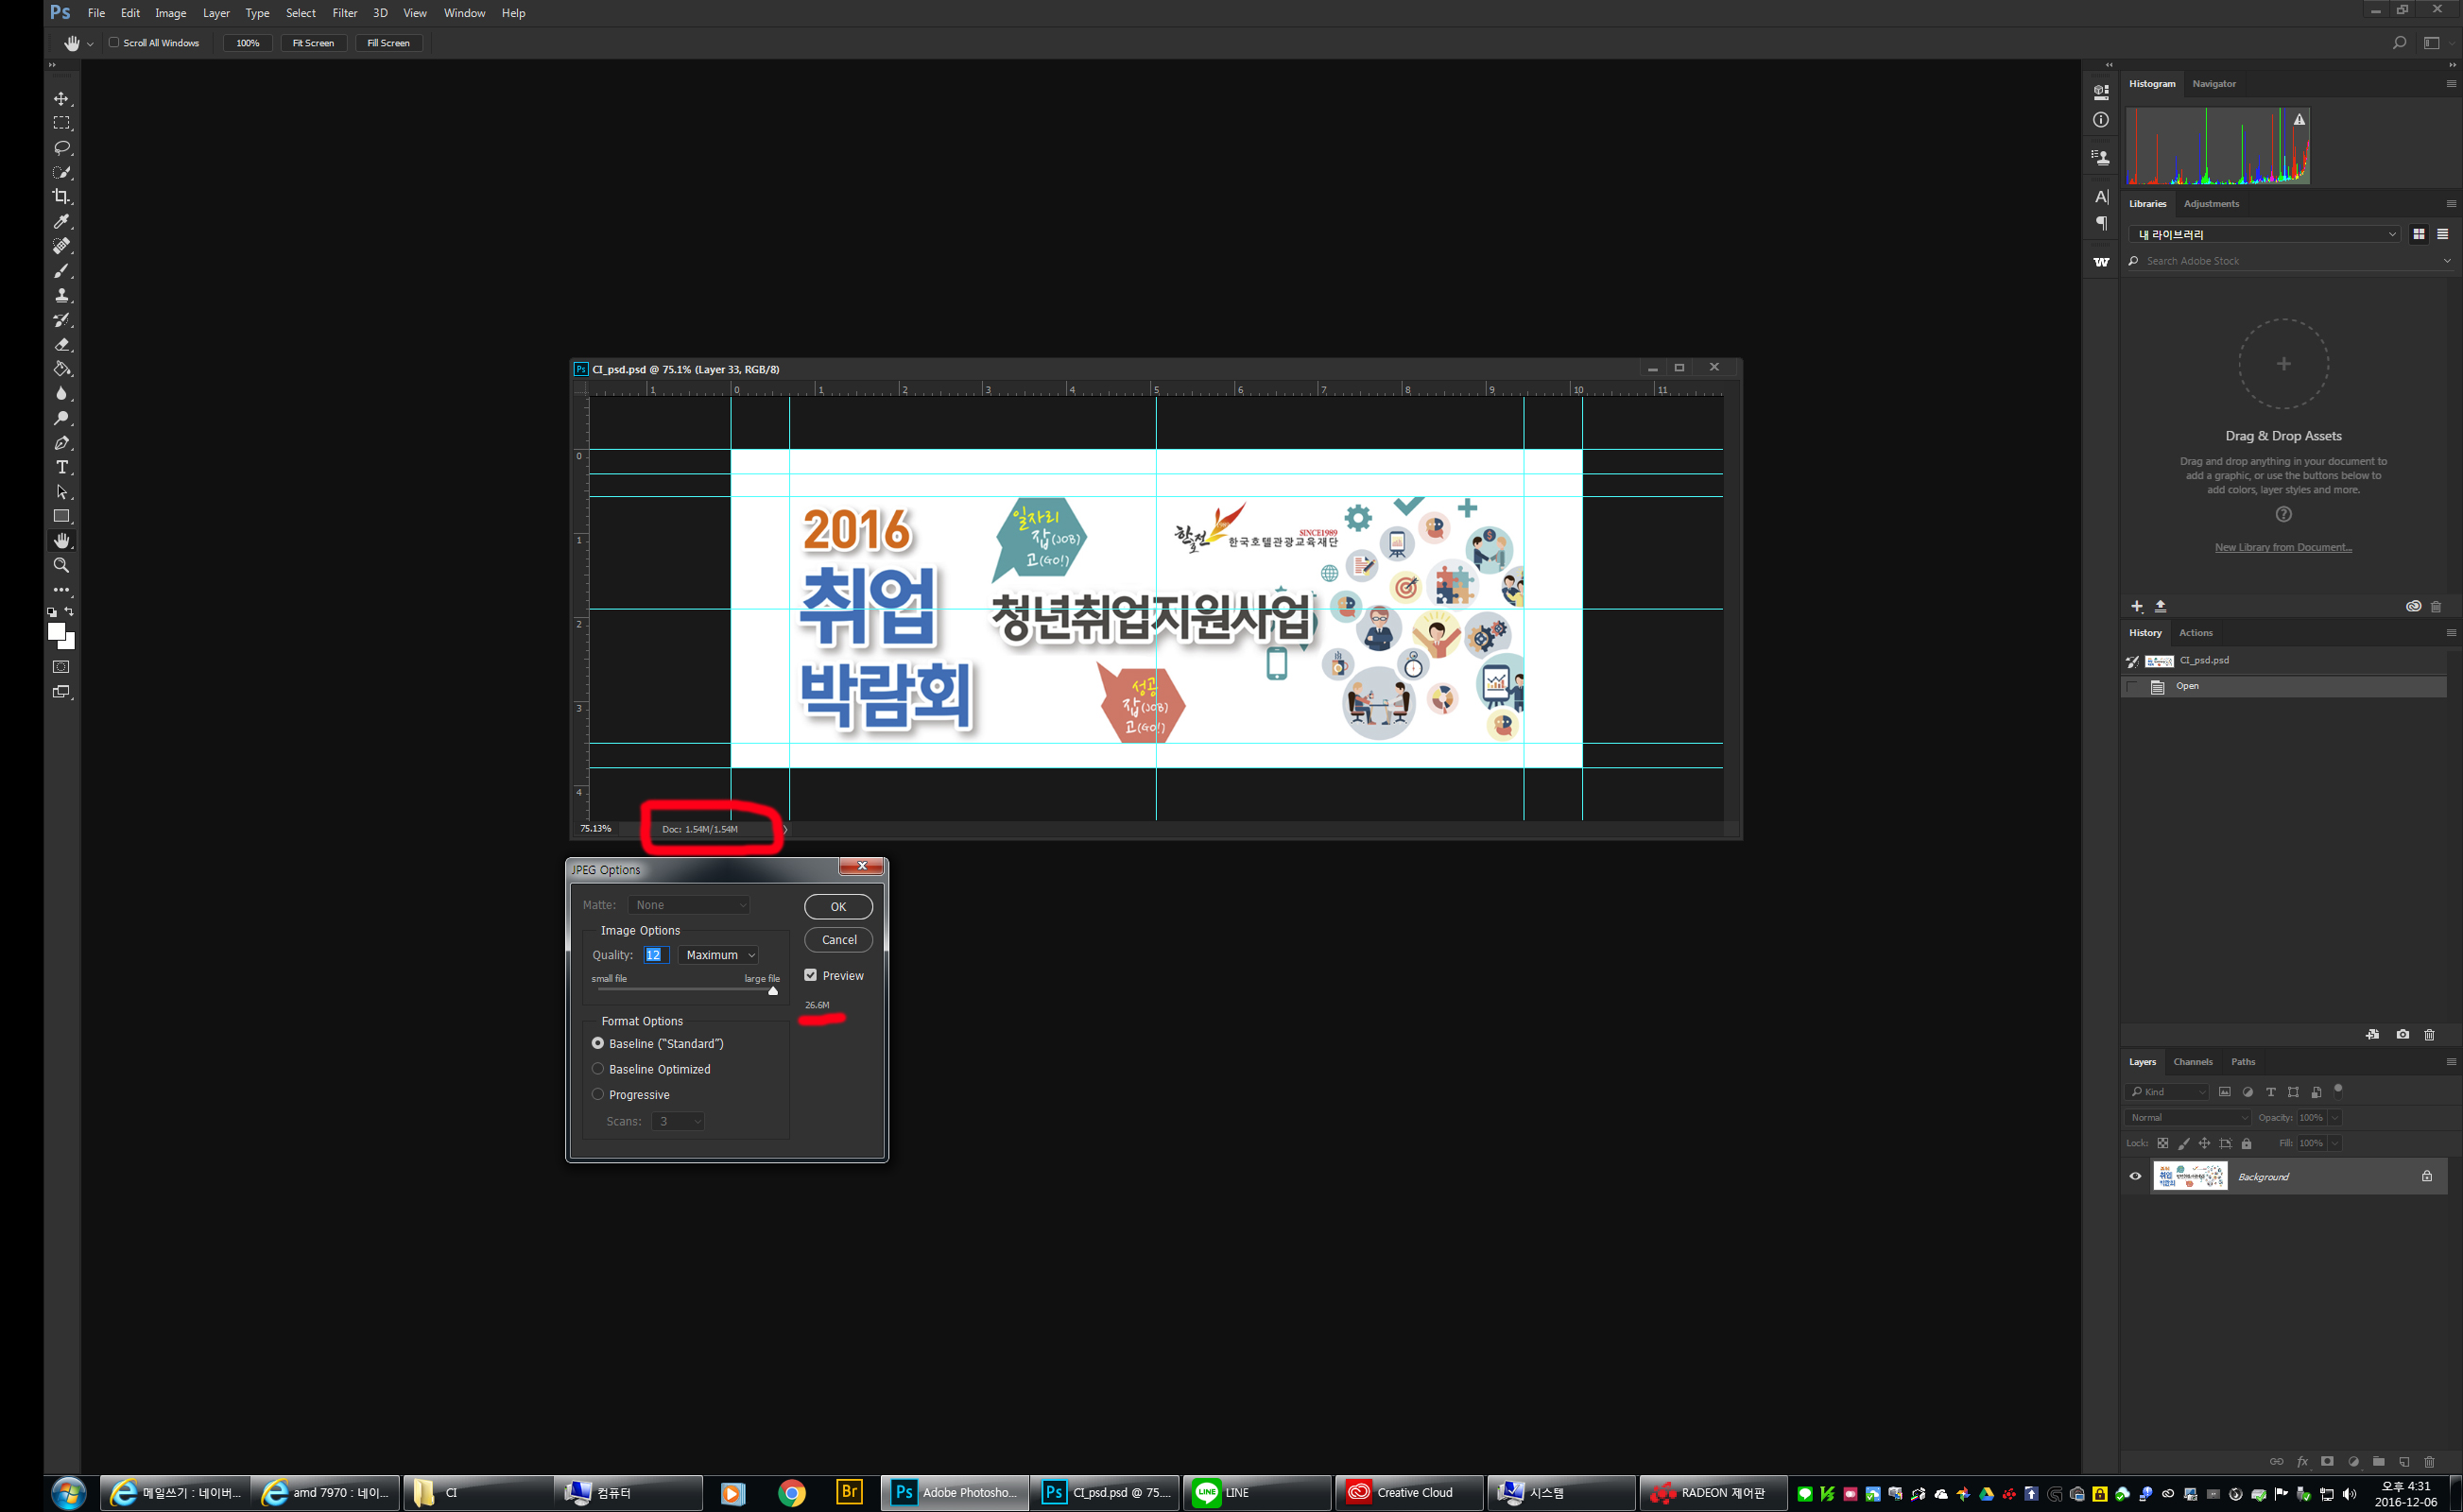Select Baseline Optimized format option
Viewport: 2463px width, 1512px height.
tap(598, 1069)
